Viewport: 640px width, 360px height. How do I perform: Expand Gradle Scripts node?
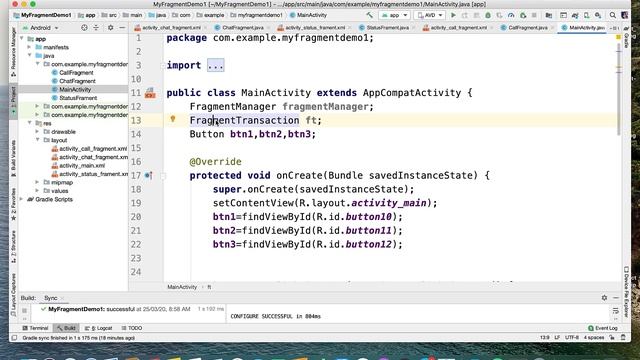click(22, 199)
